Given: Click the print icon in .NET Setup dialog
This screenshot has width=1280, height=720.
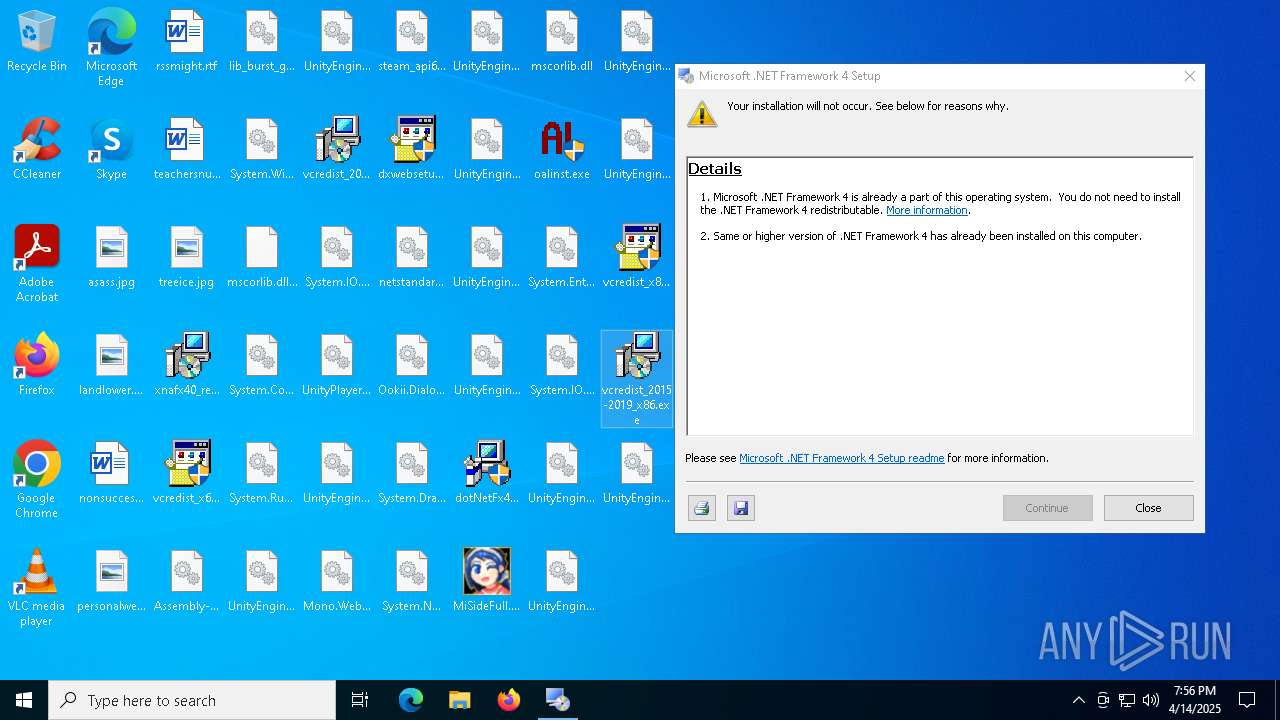Looking at the screenshot, I should [702, 508].
